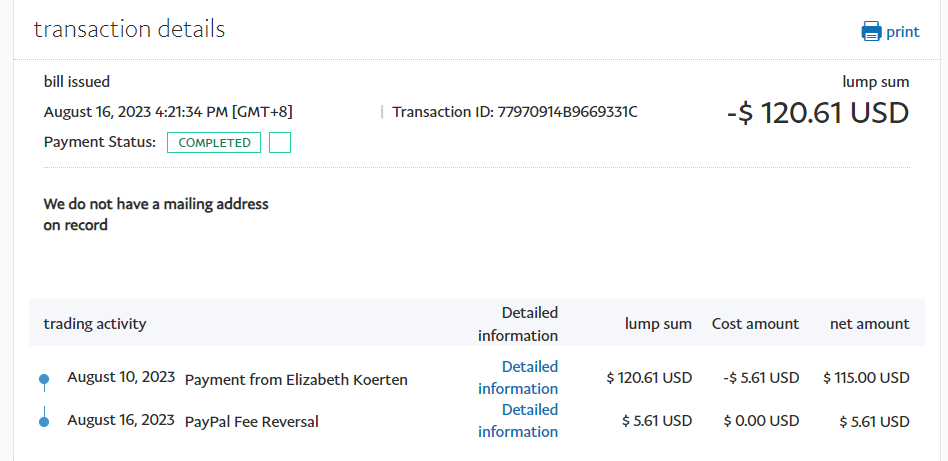Viewport: 948px width, 461px height.
Task: Click the "net amount" column header
Action: point(869,324)
